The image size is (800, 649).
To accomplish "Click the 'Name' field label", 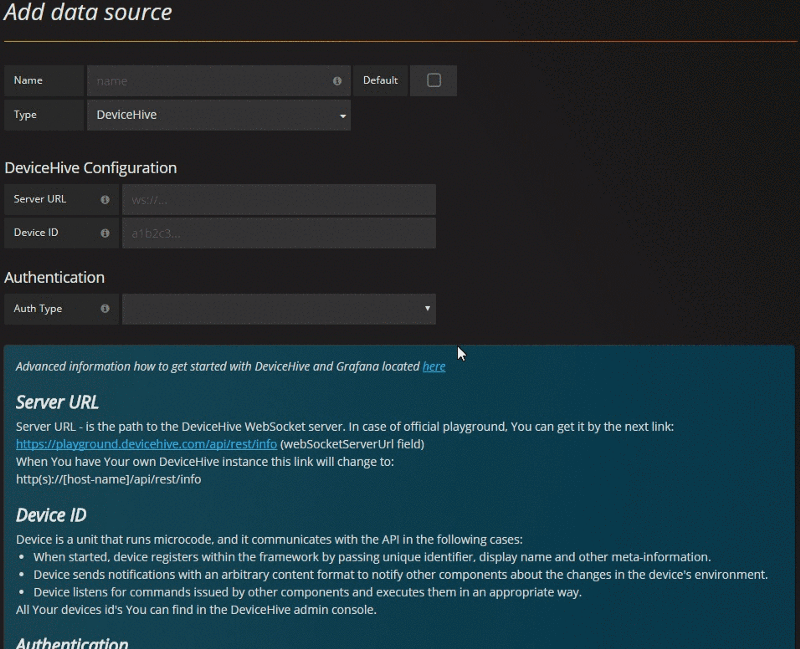I will [28, 80].
